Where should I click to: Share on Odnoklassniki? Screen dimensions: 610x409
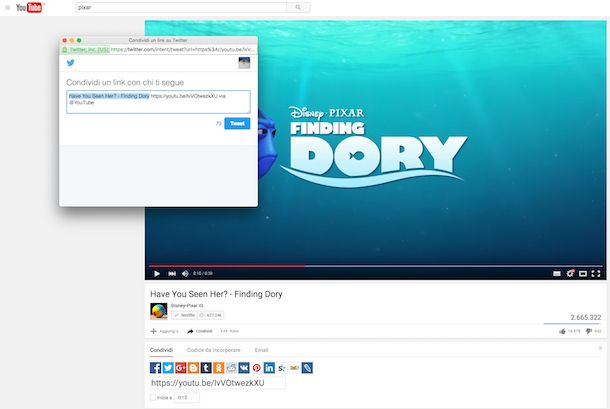point(219,368)
